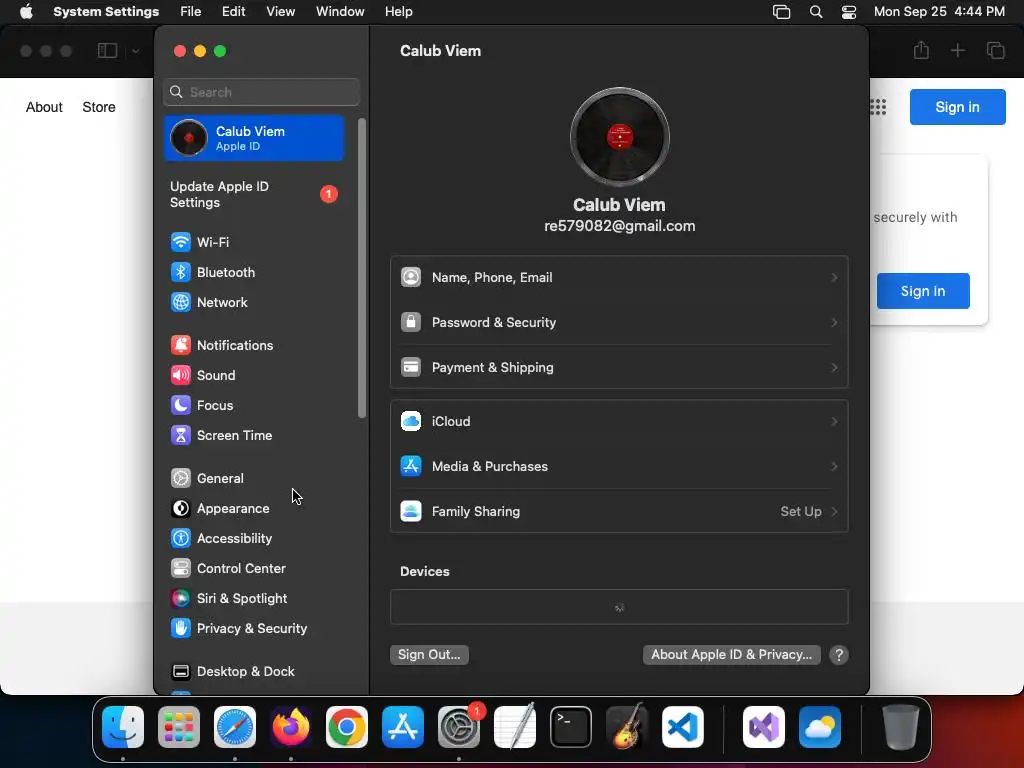Open TextEdit from the Dock
This screenshot has height=768, width=1024.
point(515,727)
